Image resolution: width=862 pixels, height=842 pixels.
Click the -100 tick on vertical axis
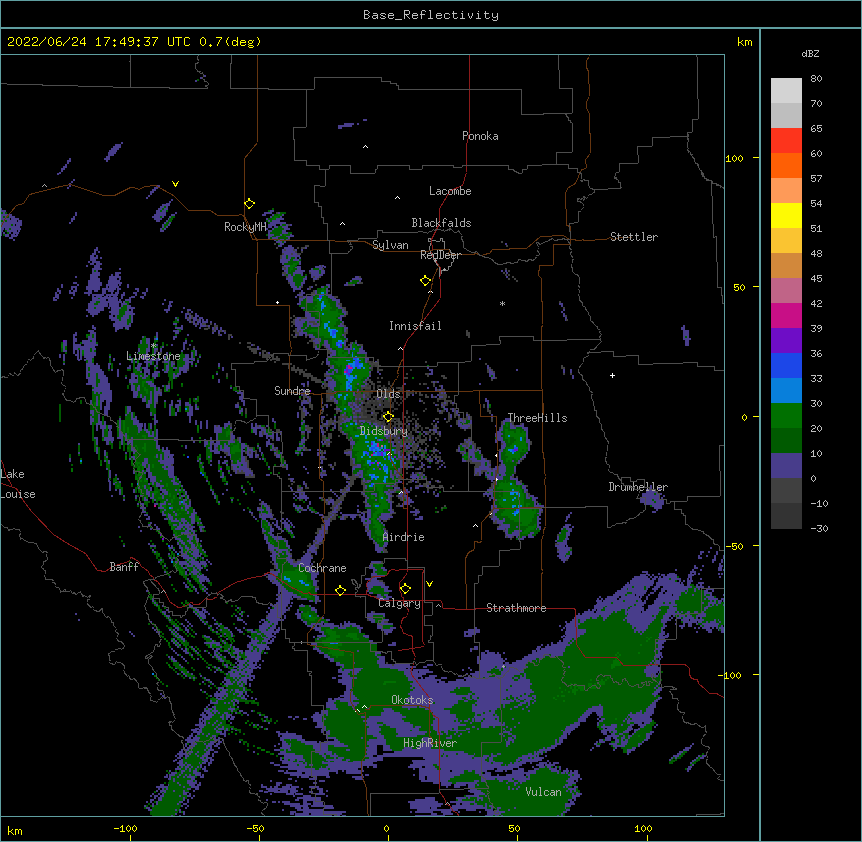coord(732,675)
